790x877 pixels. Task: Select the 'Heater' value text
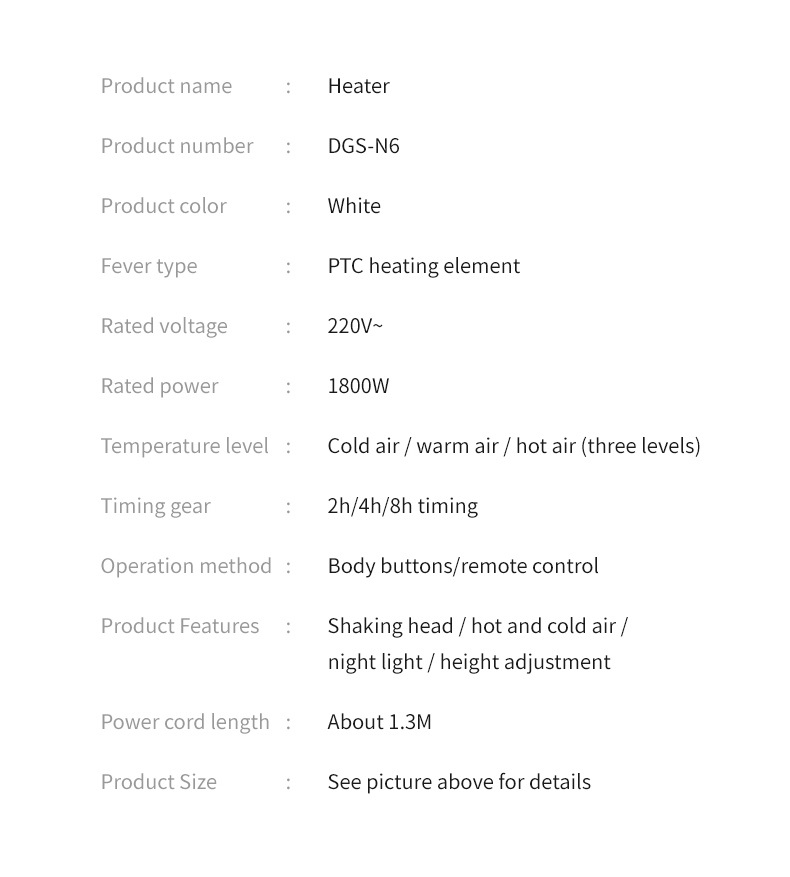358,86
